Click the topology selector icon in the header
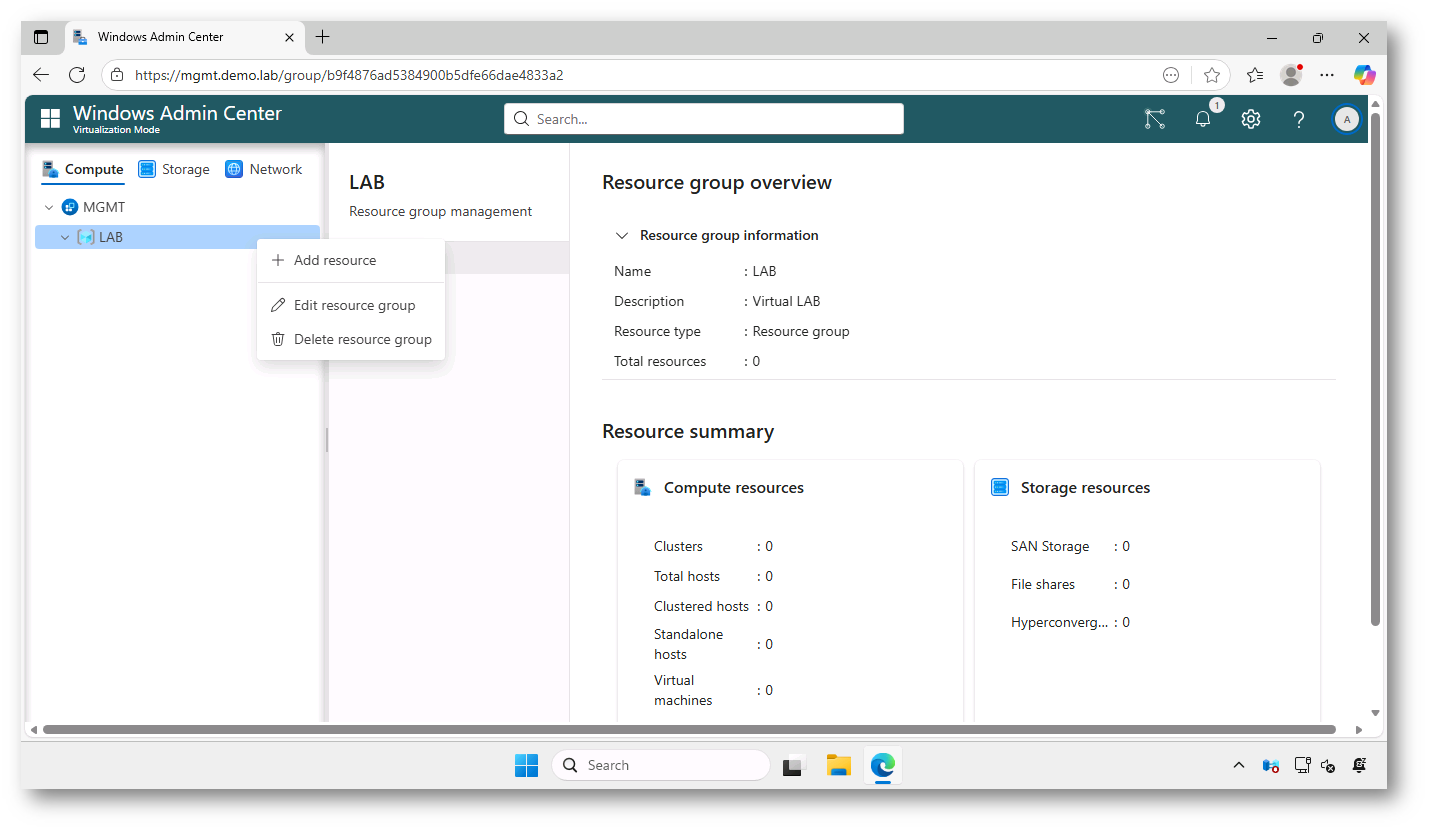 pos(1155,119)
